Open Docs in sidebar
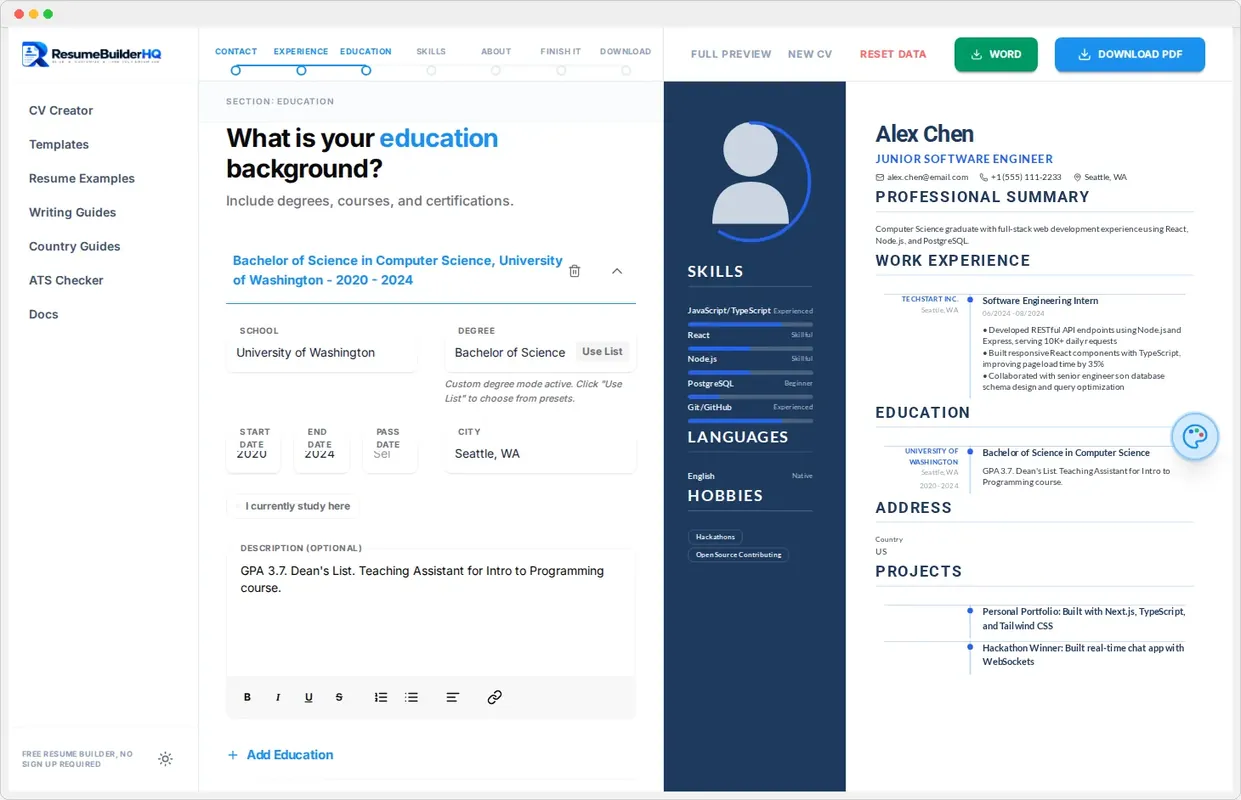 tap(43, 315)
